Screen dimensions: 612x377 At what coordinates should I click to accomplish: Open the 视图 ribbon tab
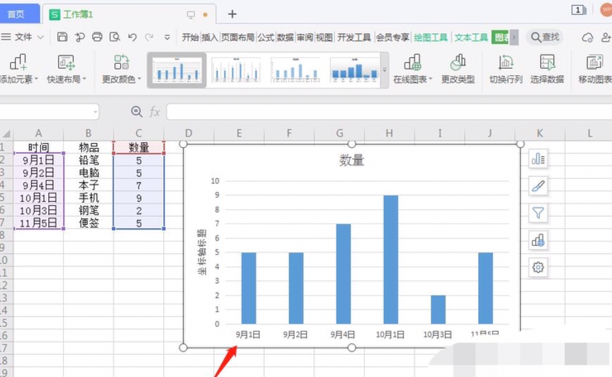(324, 37)
